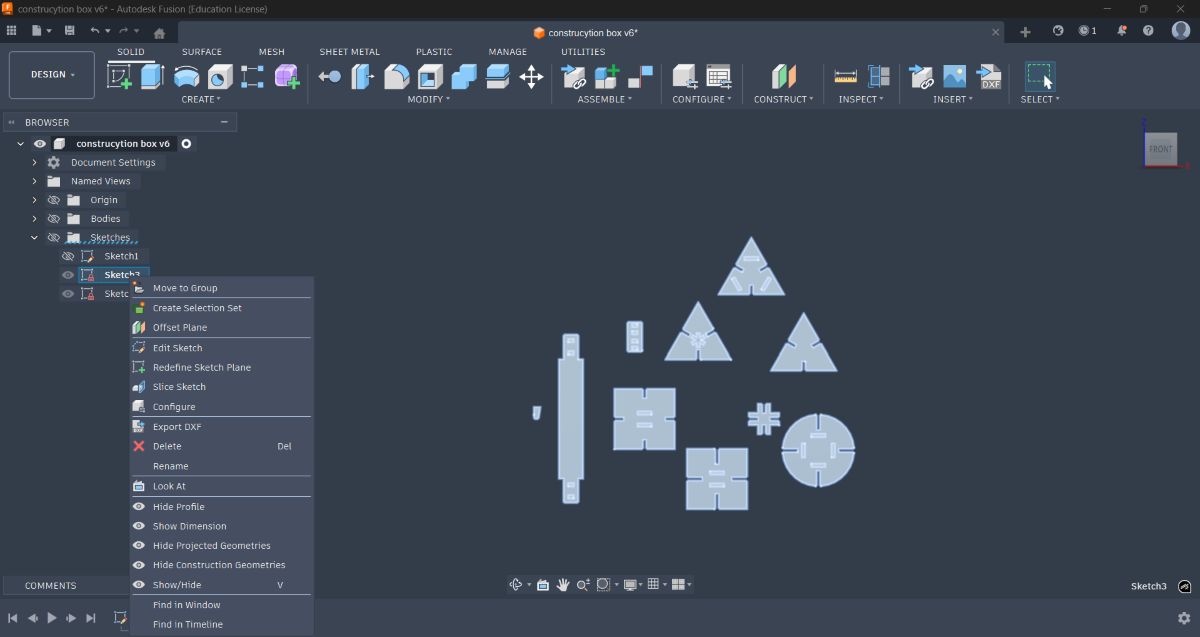Viewport: 1200px width, 637px height.
Task: Click the Orbit icon in navigation bar
Action: click(515, 583)
